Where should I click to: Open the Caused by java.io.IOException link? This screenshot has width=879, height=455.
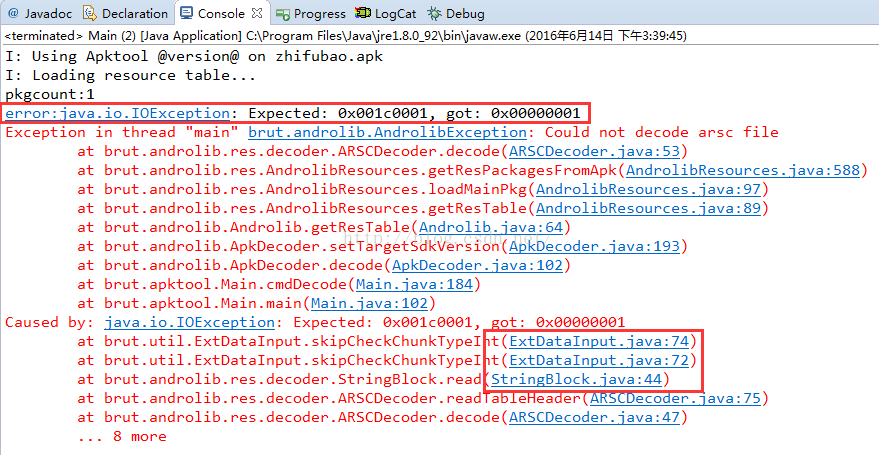point(189,323)
